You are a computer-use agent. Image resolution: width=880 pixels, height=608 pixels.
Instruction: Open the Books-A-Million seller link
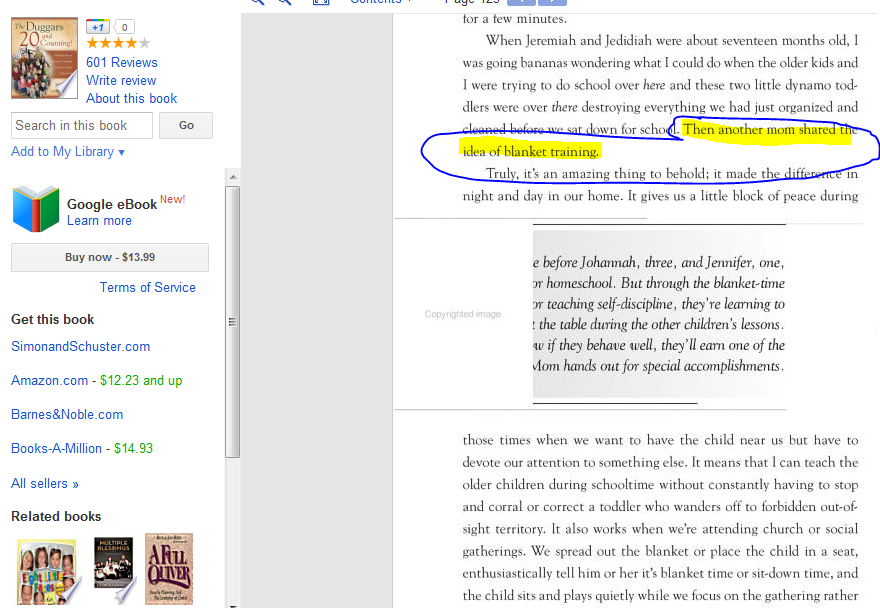(x=57, y=449)
